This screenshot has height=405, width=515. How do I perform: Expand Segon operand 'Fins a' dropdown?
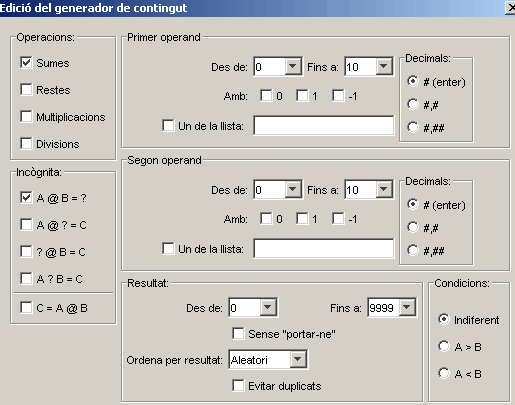[x=384, y=189]
